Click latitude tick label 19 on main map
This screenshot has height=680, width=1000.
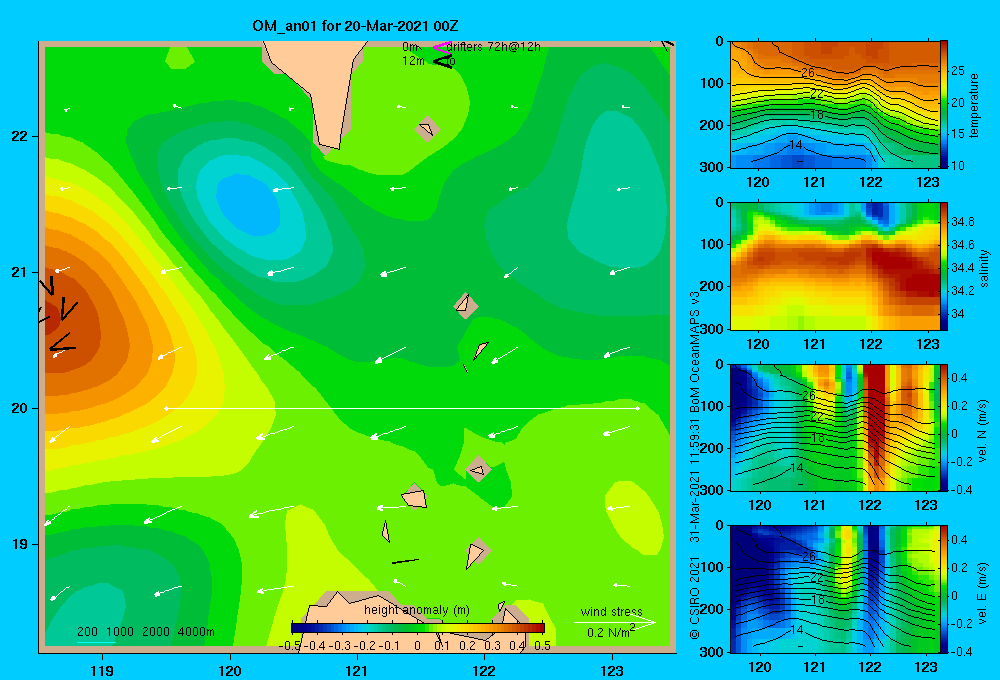tap(20, 544)
